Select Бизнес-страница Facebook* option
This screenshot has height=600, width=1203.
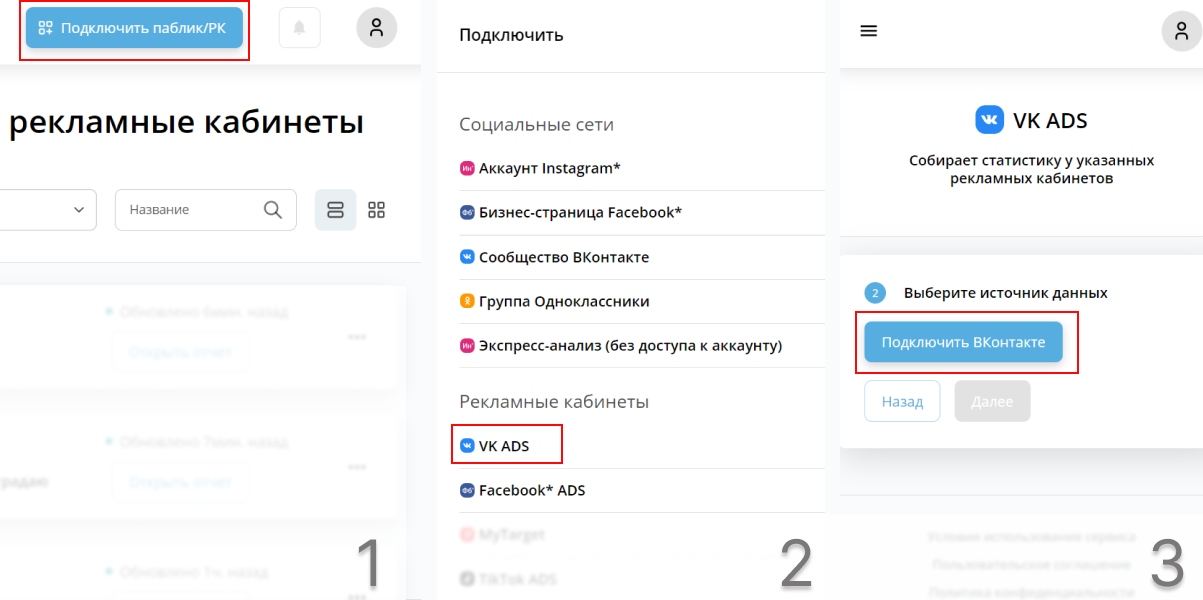coord(580,212)
